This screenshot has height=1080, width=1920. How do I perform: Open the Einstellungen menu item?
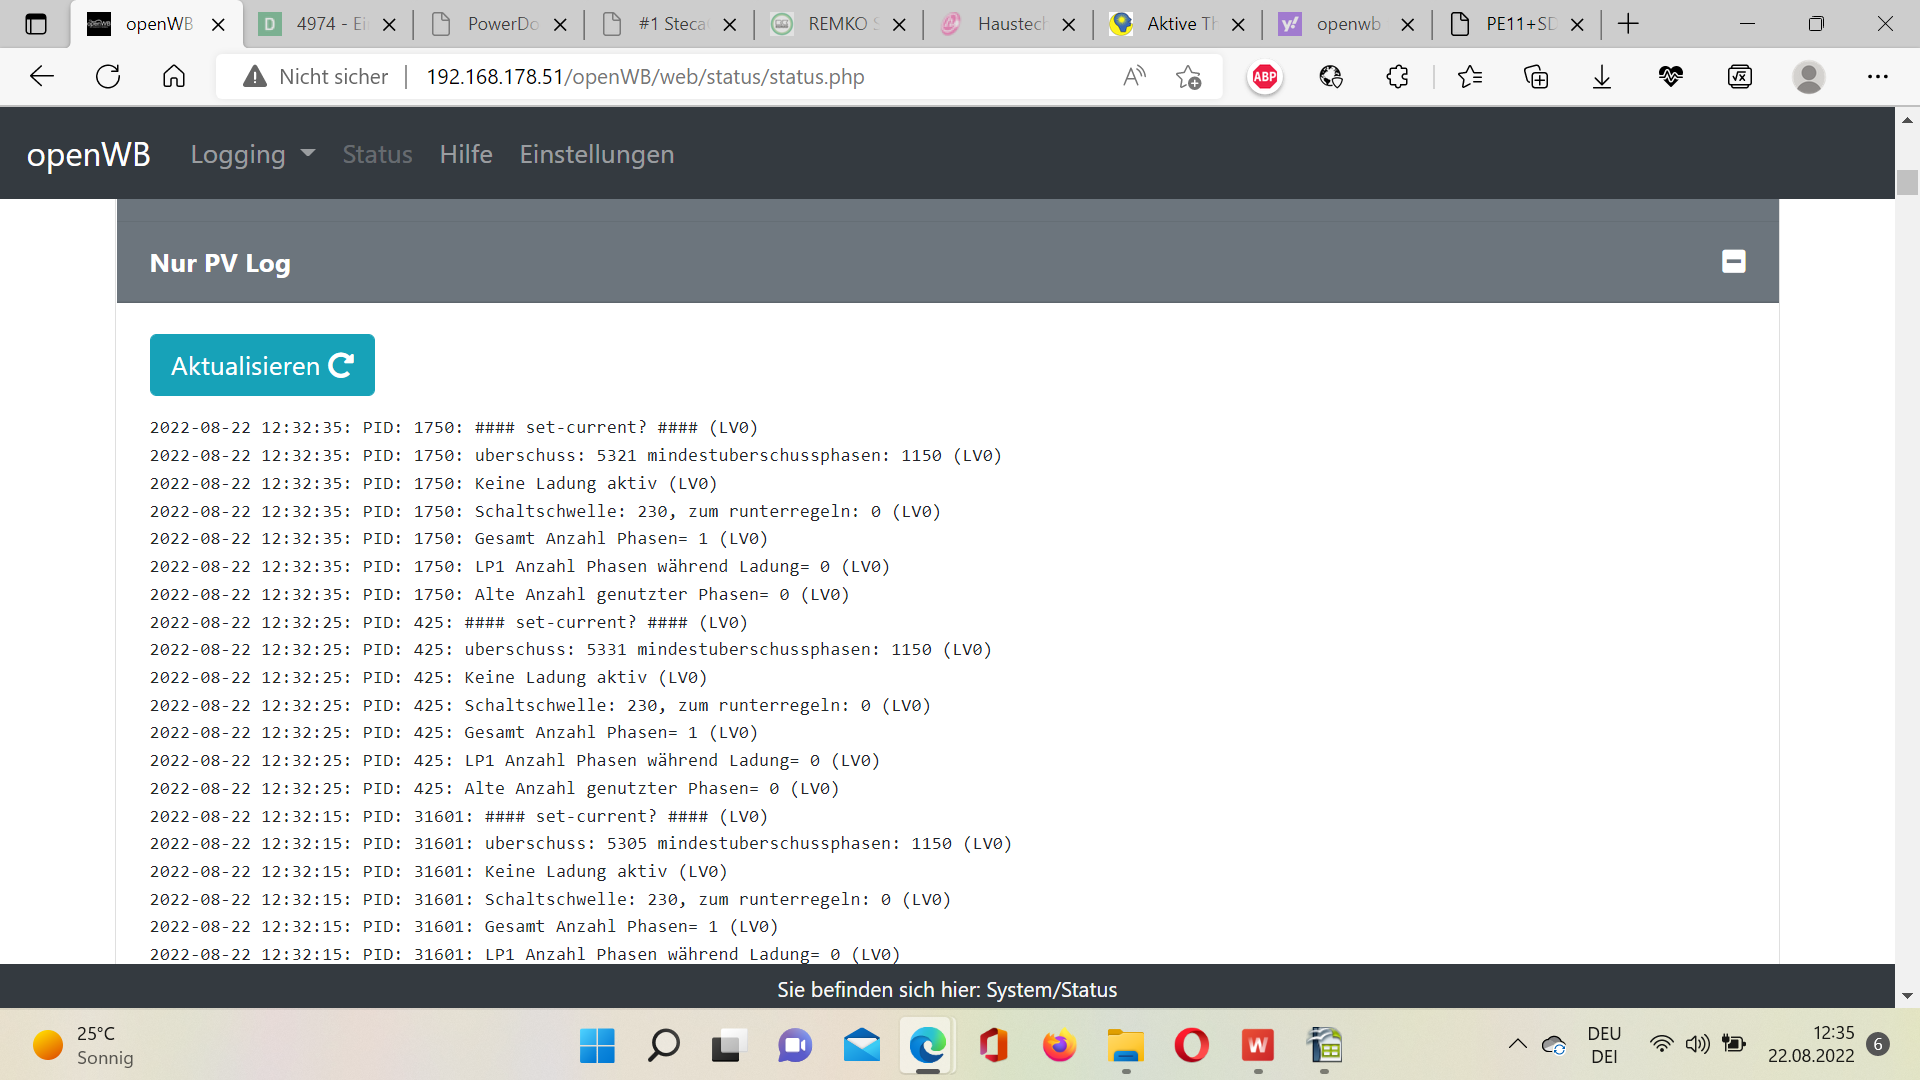pyautogui.click(x=596, y=154)
